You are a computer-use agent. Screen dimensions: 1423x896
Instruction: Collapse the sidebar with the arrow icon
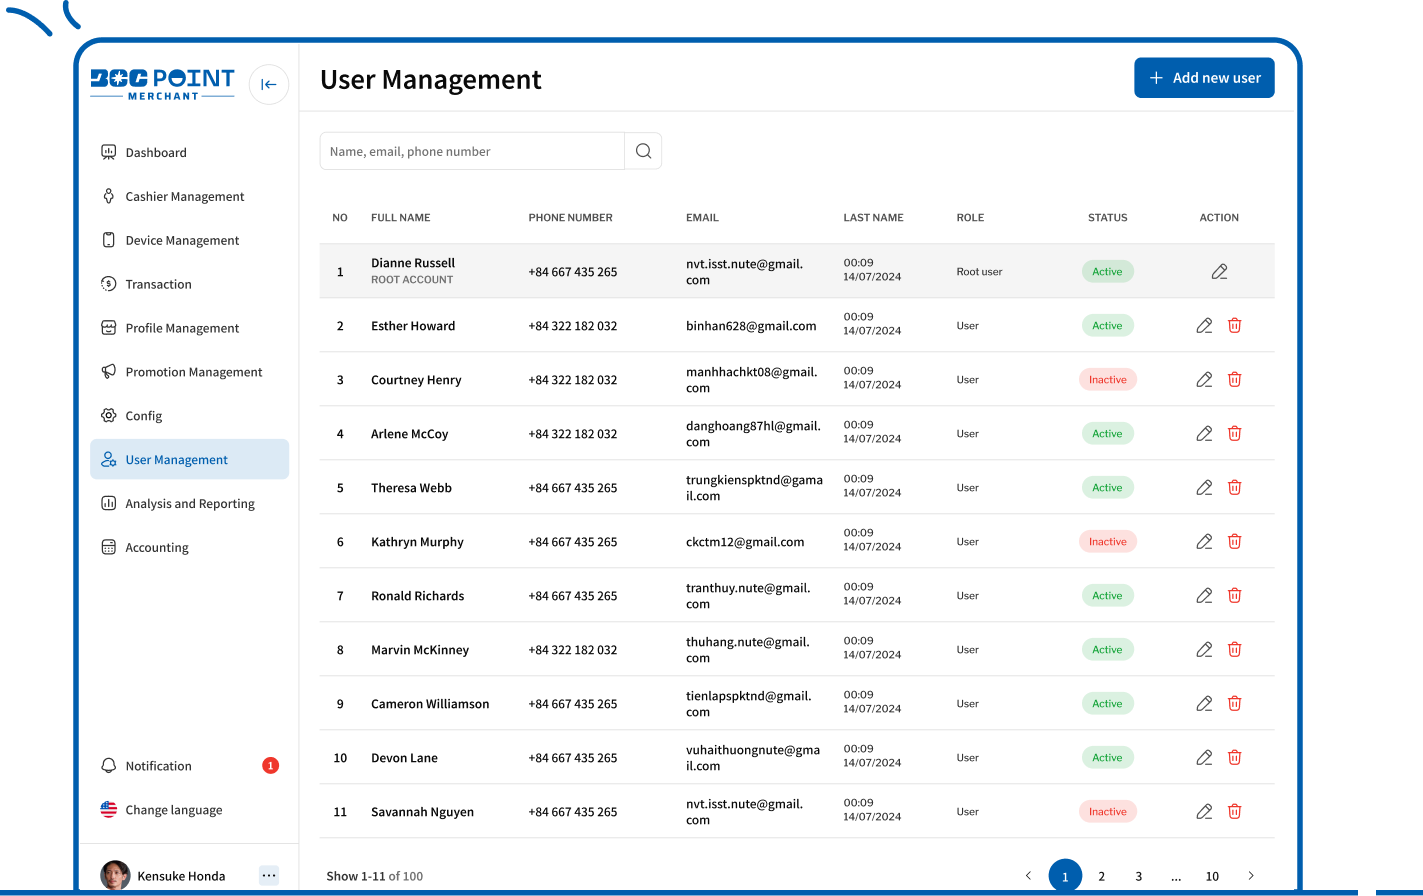tap(269, 84)
